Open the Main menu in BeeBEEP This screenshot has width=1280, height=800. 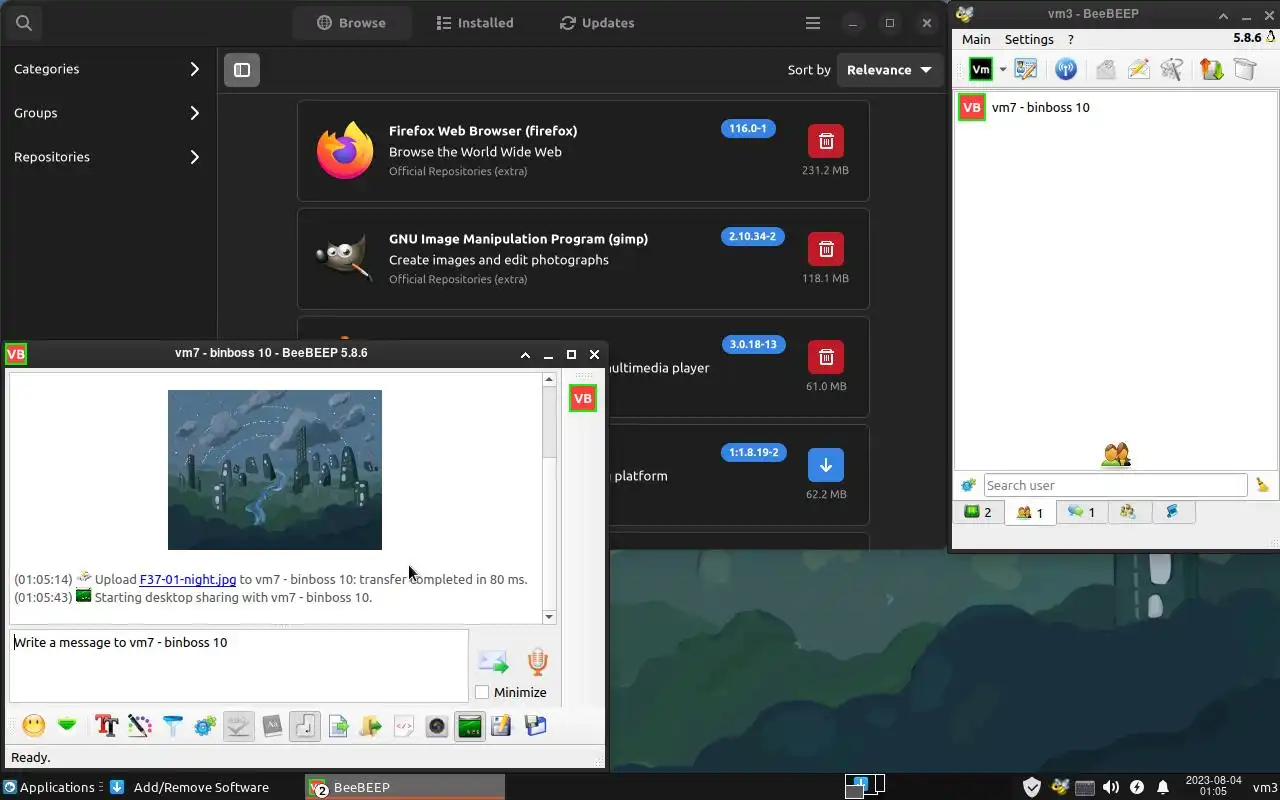coord(976,39)
